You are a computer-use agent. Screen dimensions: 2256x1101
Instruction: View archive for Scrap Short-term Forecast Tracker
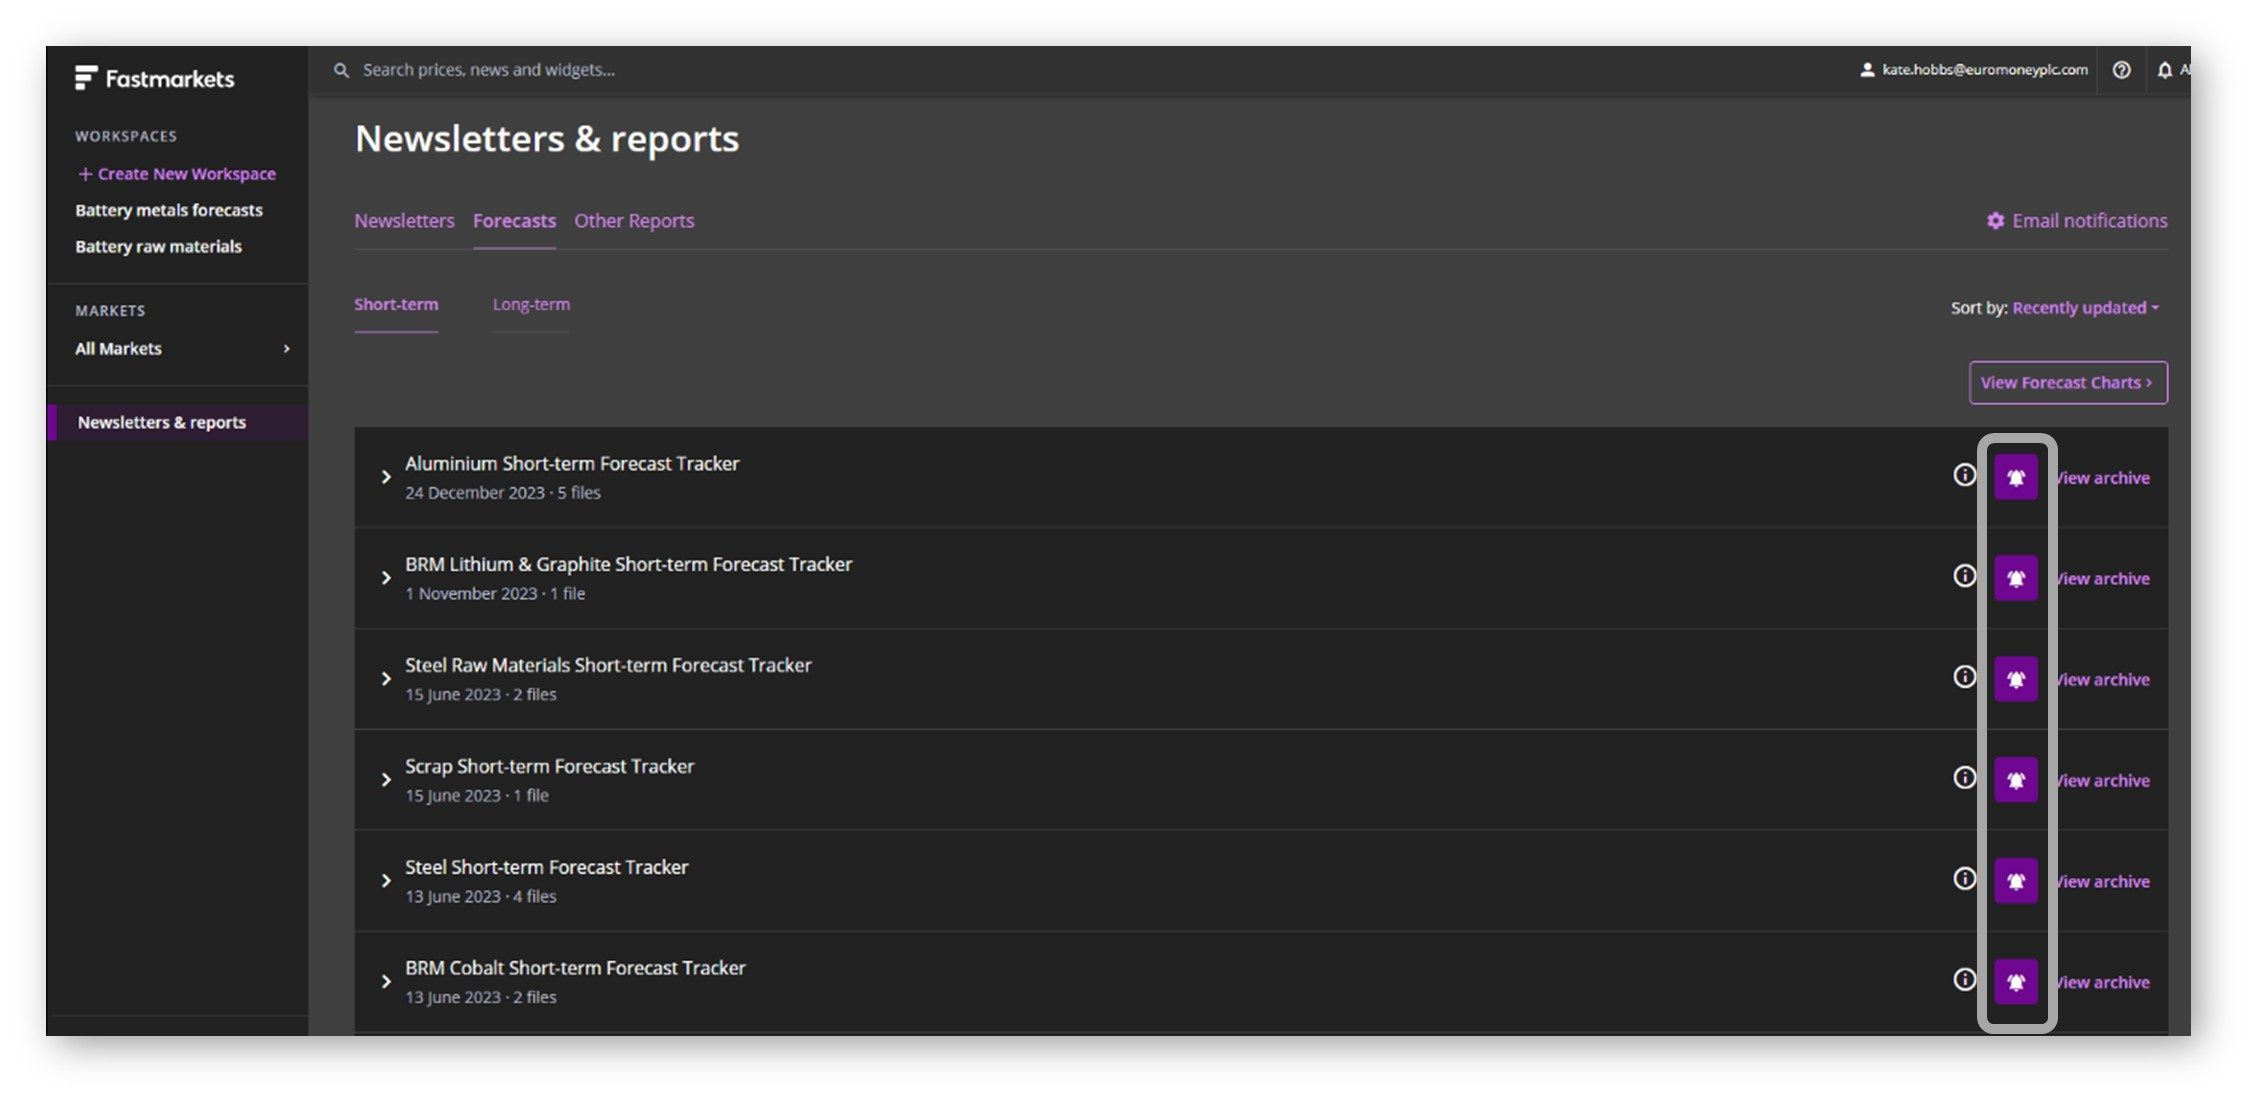2103,781
